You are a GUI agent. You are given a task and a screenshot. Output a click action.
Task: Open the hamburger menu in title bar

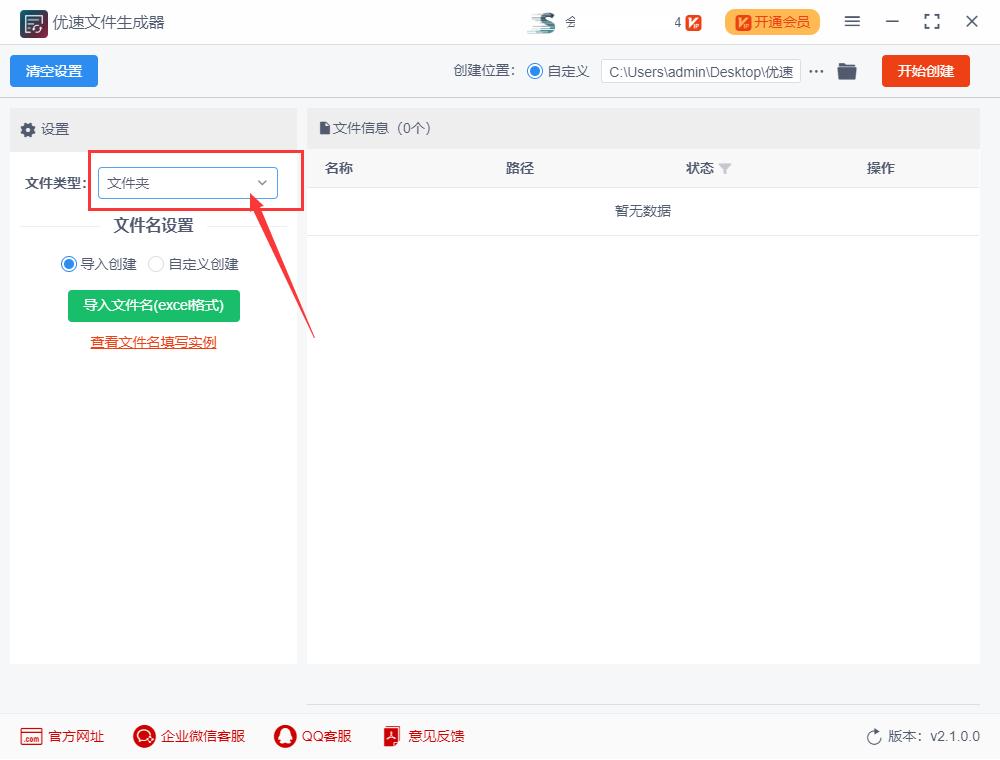pyautogui.click(x=853, y=21)
